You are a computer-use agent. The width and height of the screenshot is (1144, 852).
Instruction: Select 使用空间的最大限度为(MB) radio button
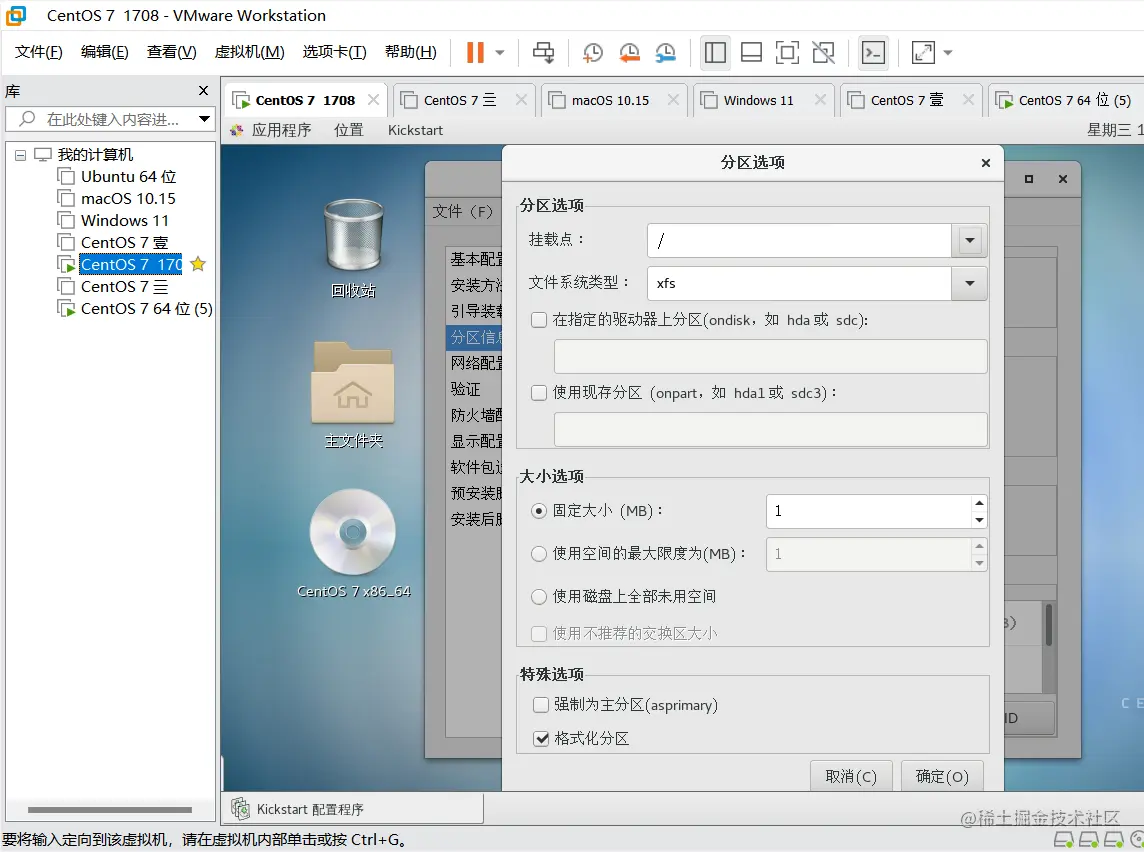[539, 554]
